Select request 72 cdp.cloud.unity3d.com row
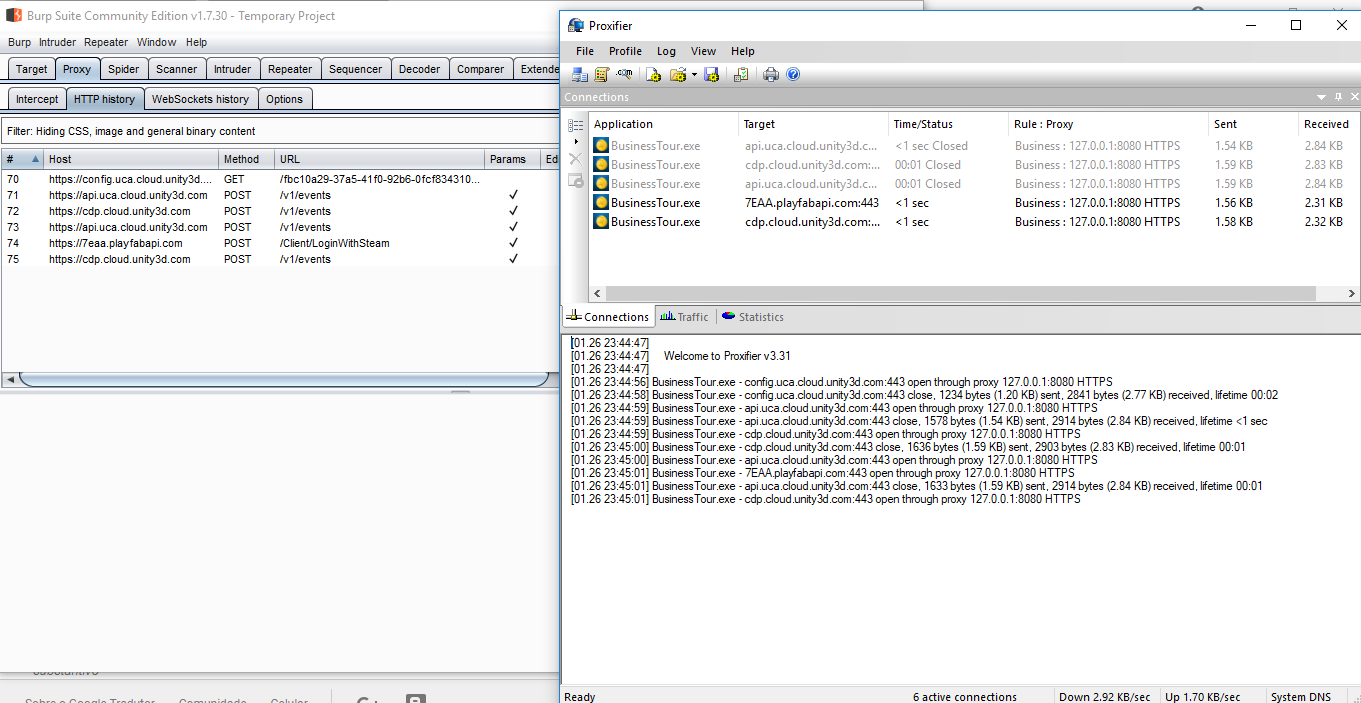The image size is (1361, 703). pos(279,211)
